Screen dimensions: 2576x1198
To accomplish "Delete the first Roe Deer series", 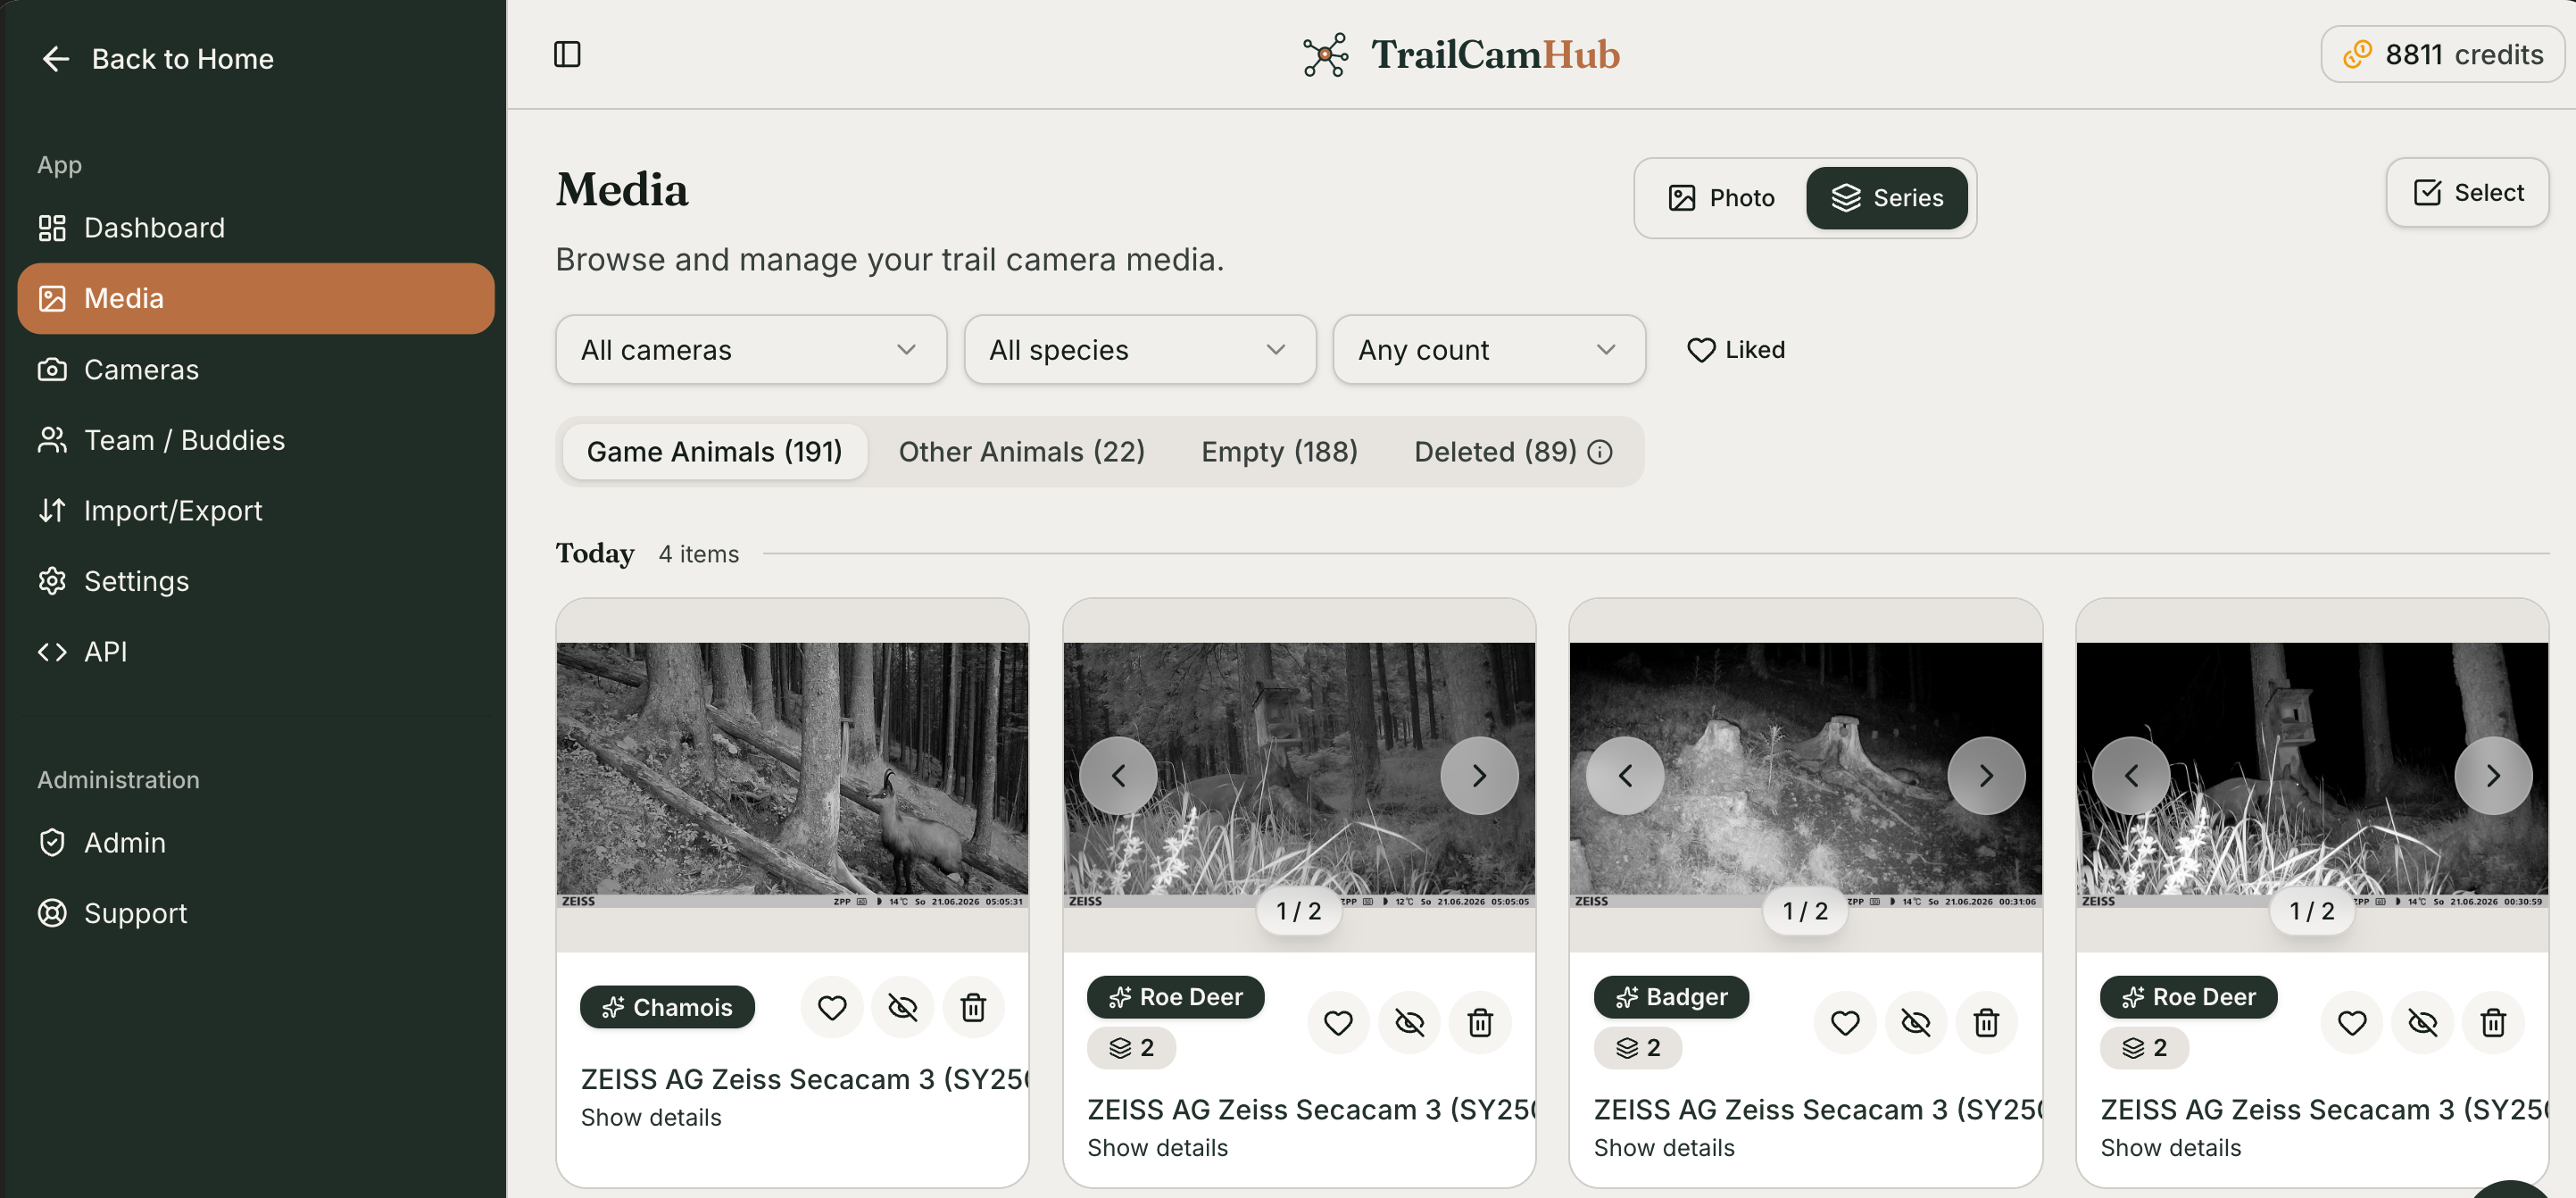I will tap(1480, 1022).
